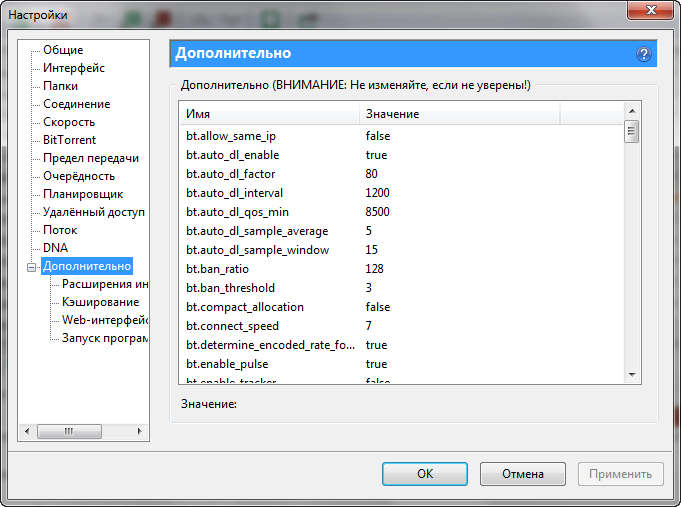Click the blue help question mark icon
Viewport: 681px width, 507px height.
[x=643, y=54]
